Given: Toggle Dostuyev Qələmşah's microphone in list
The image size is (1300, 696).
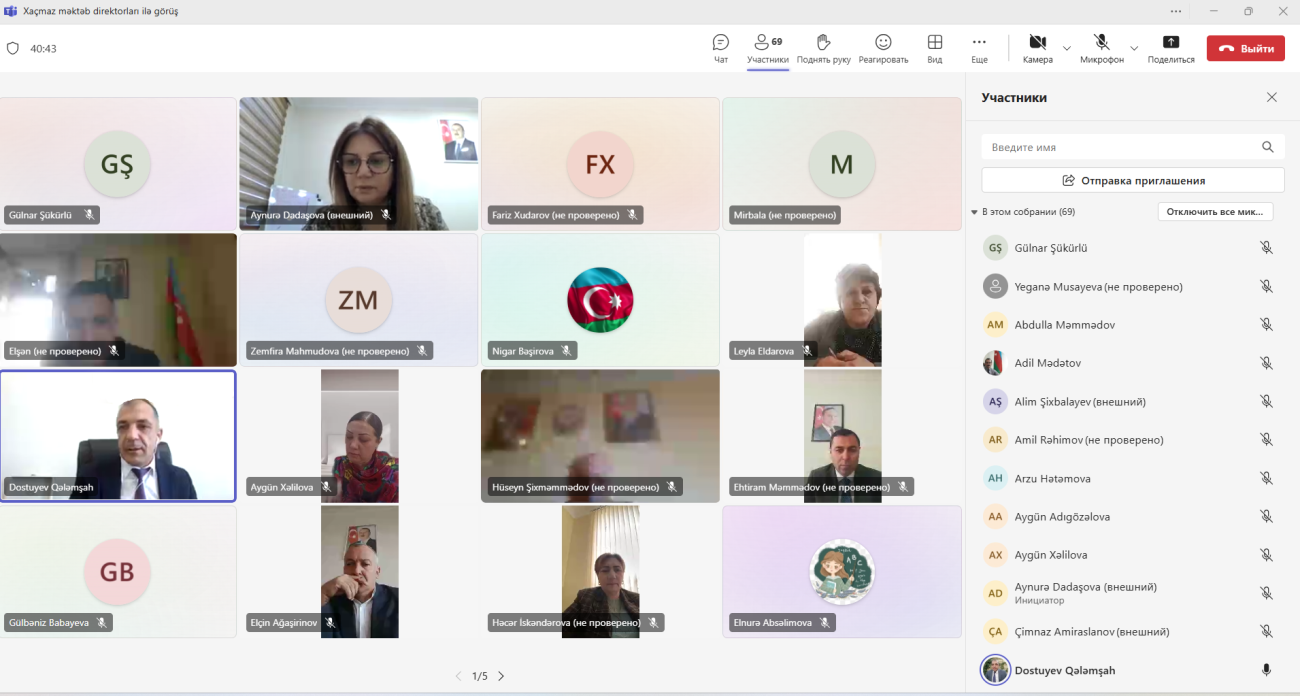Looking at the screenshot, I should coord(1266,670).
